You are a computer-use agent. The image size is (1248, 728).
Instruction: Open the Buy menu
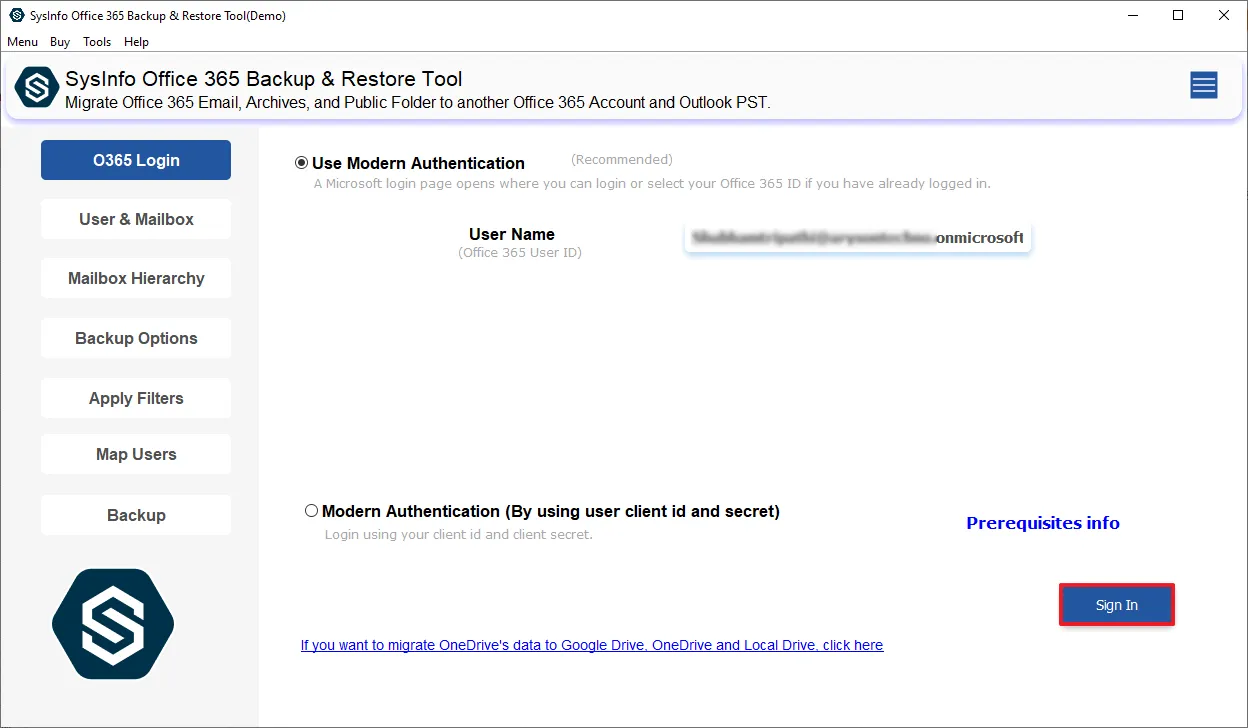60,42
